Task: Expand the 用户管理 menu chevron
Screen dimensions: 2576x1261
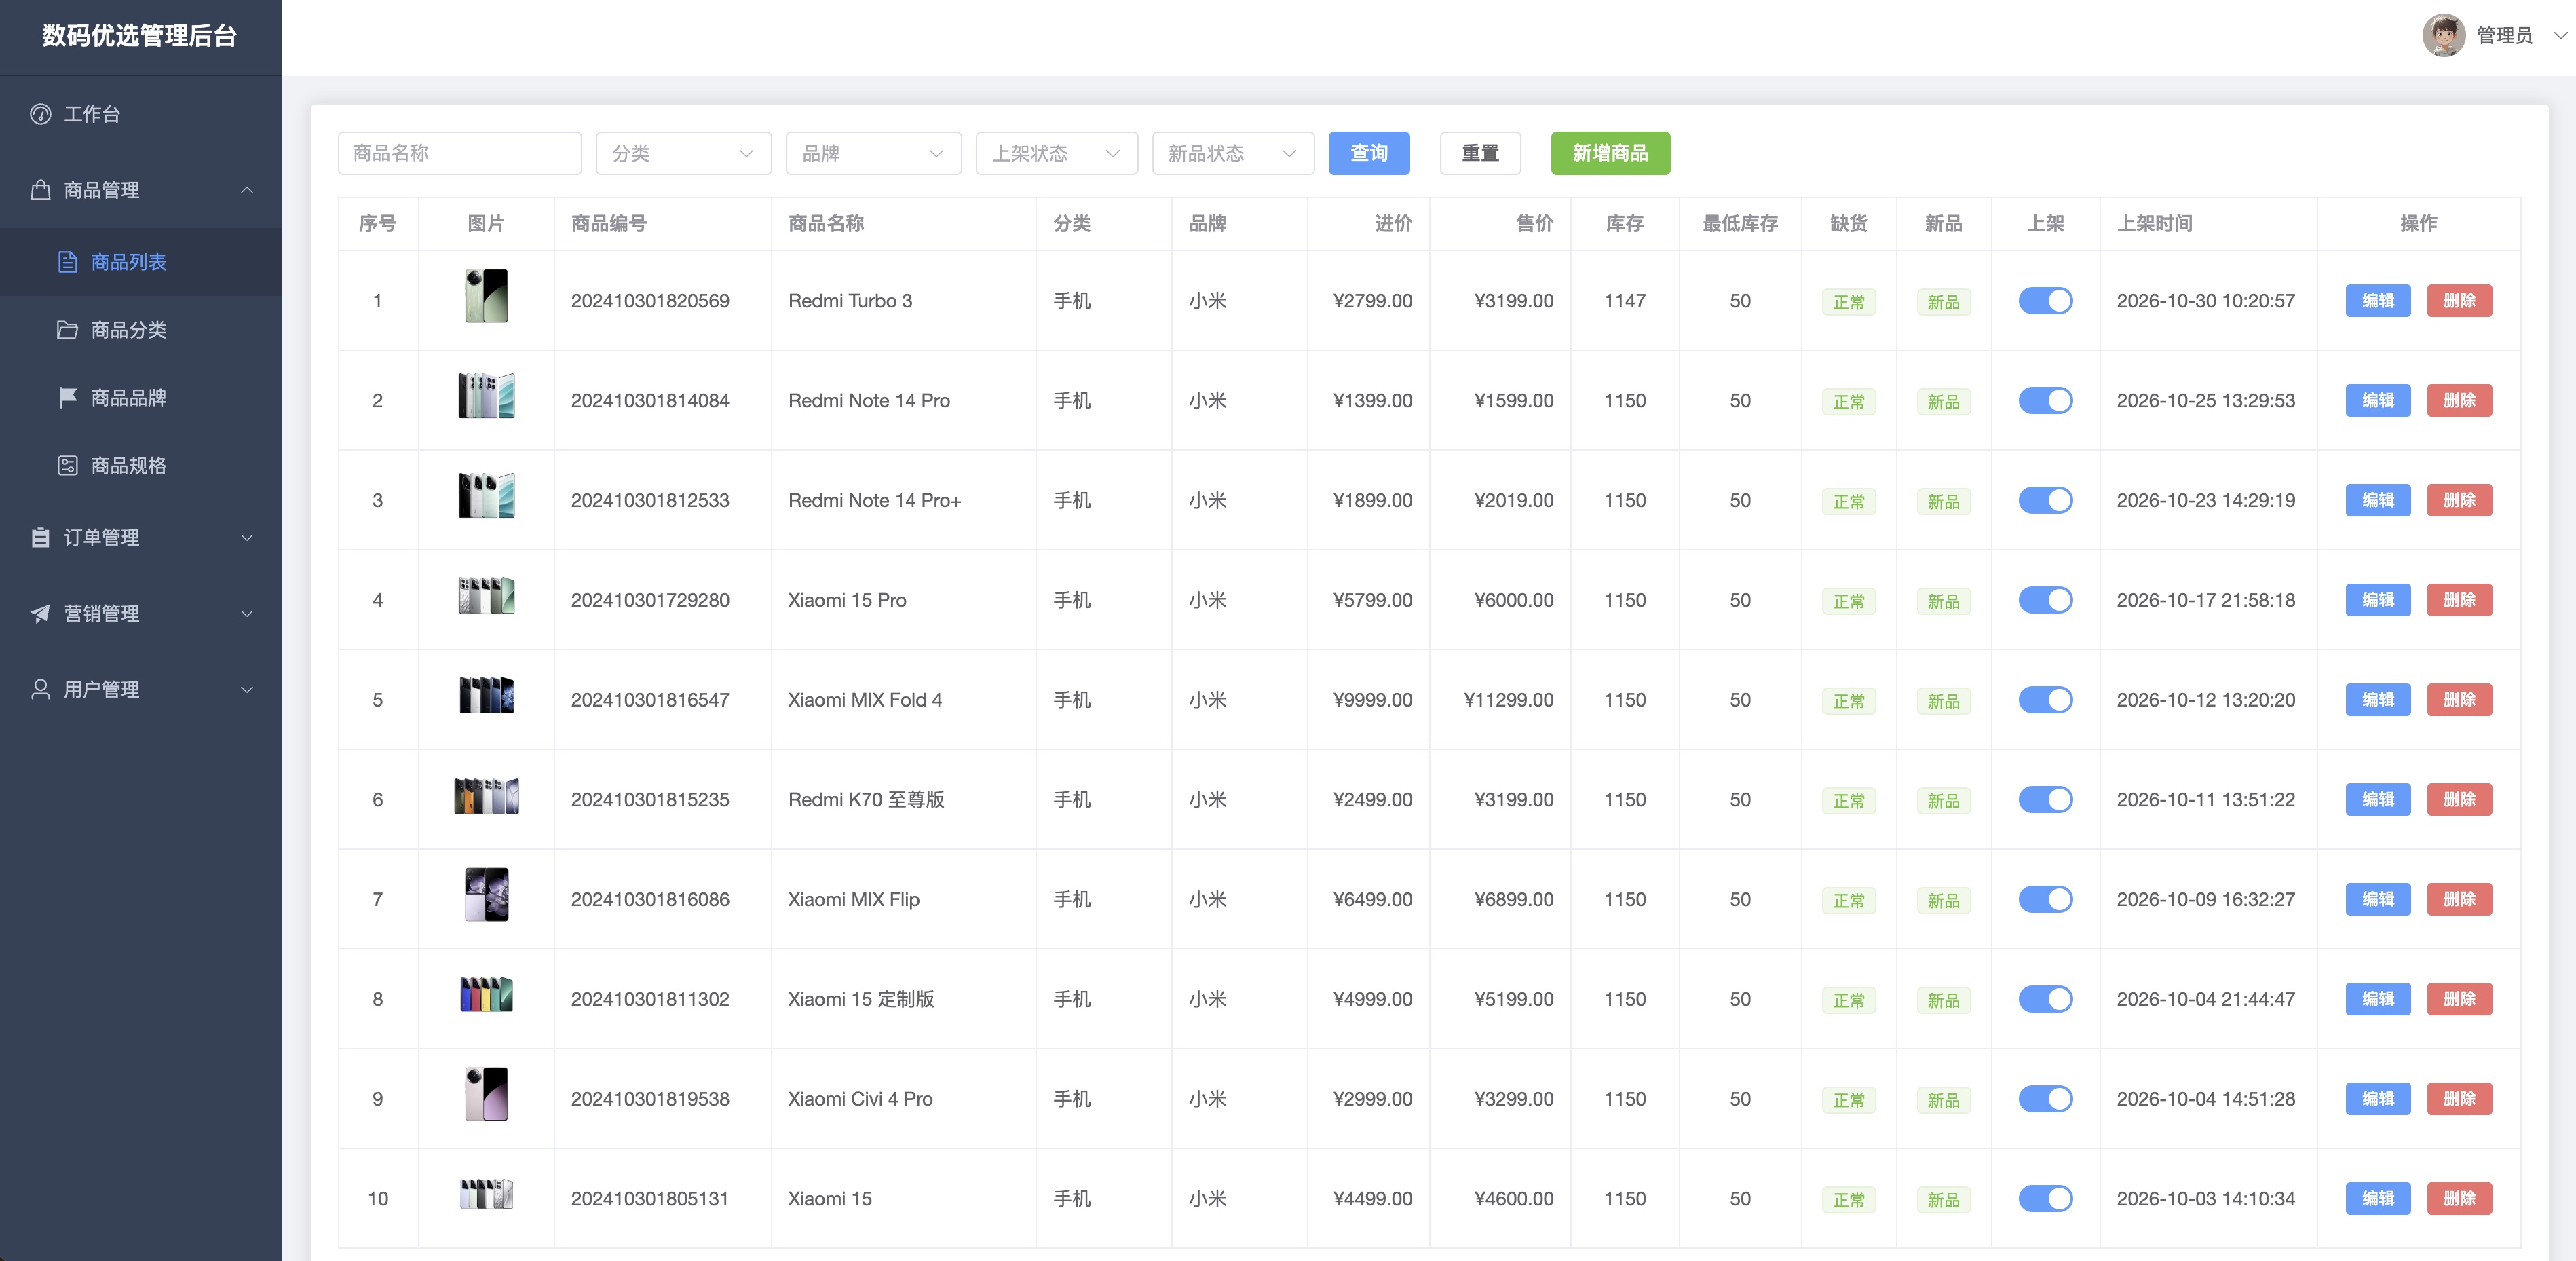Action: tap(247, 690)
